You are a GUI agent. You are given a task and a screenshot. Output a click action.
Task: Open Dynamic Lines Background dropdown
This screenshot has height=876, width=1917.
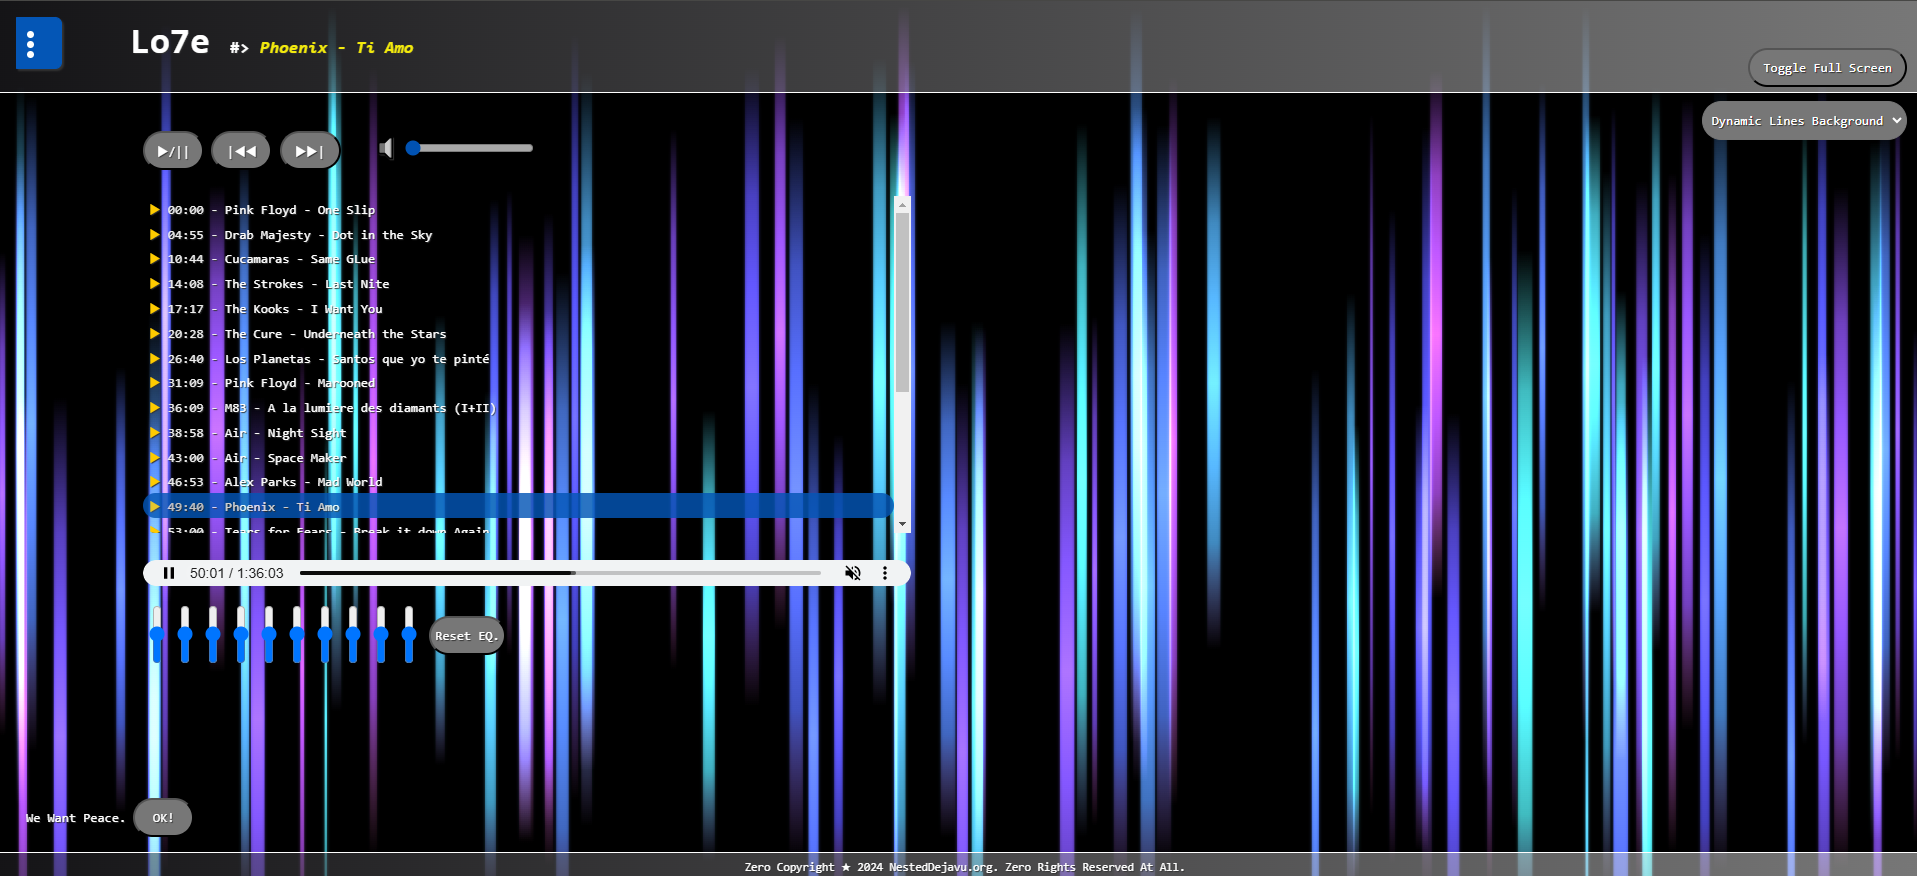point(1803,121)
